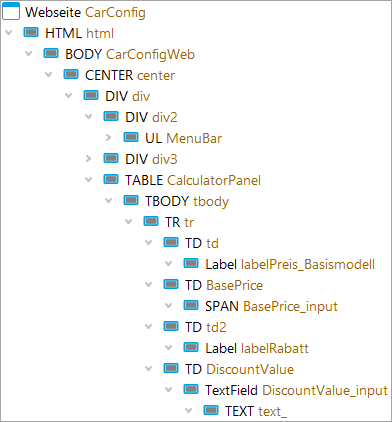This screenshot has height=422, width=392.
Task: Select the Label labelRabatt item
Action: point(257,348)
